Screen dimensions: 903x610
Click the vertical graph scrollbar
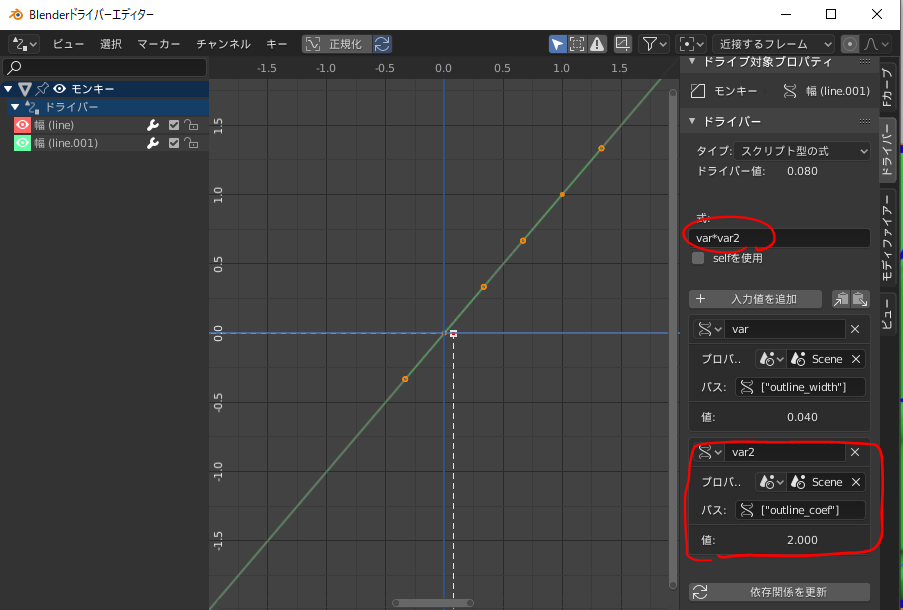tap(673, 339)
